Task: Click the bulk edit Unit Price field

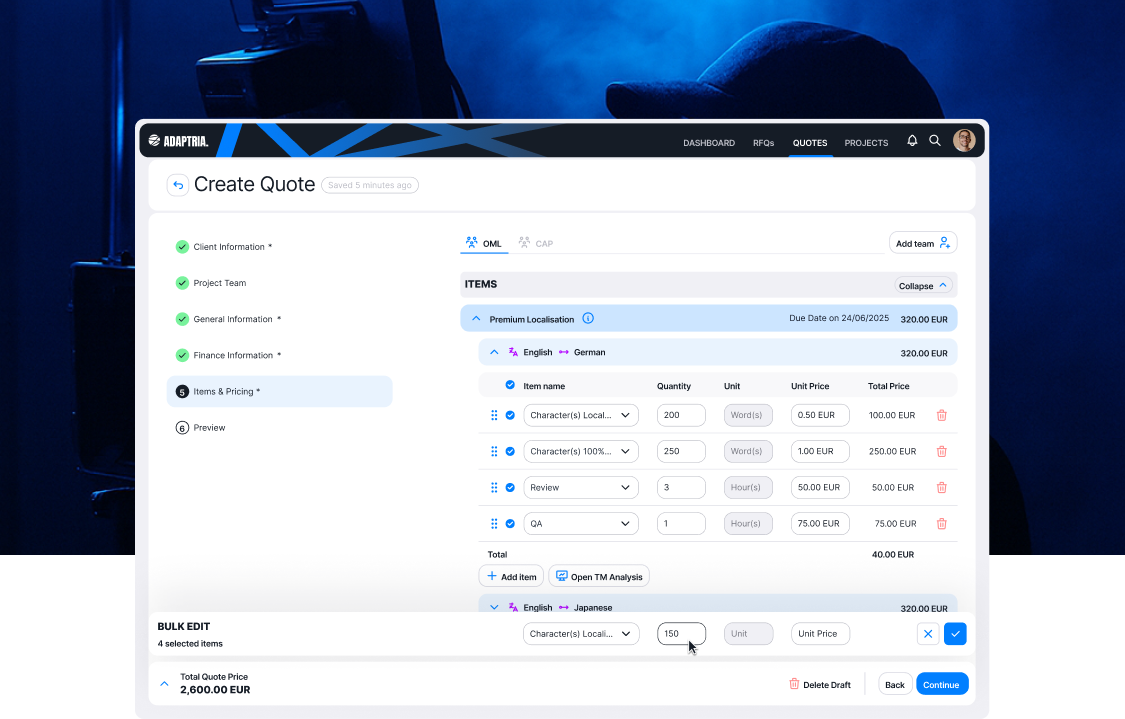Action: coord(820,634)
